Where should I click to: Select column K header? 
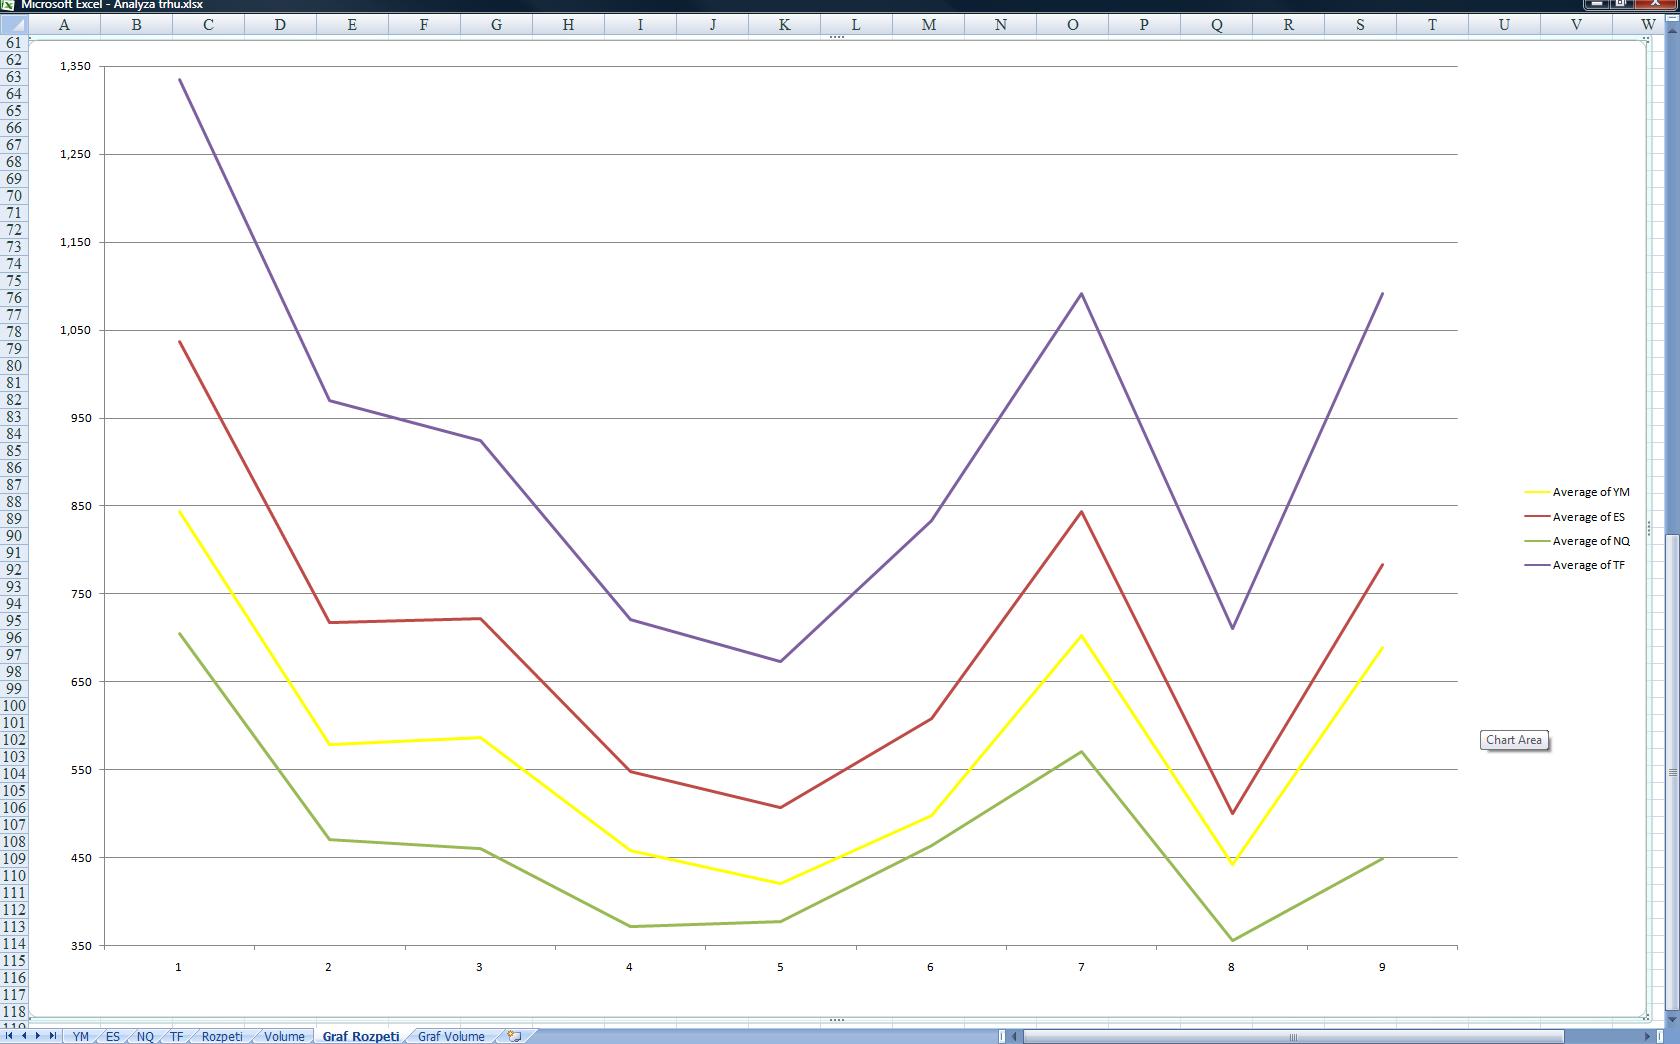click(x=784, y=24)
